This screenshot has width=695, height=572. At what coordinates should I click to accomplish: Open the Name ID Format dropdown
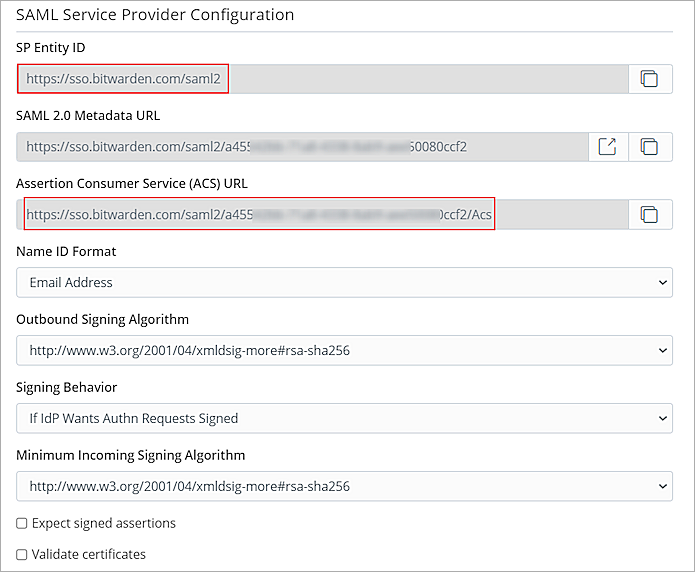click(x=344, y=282)
